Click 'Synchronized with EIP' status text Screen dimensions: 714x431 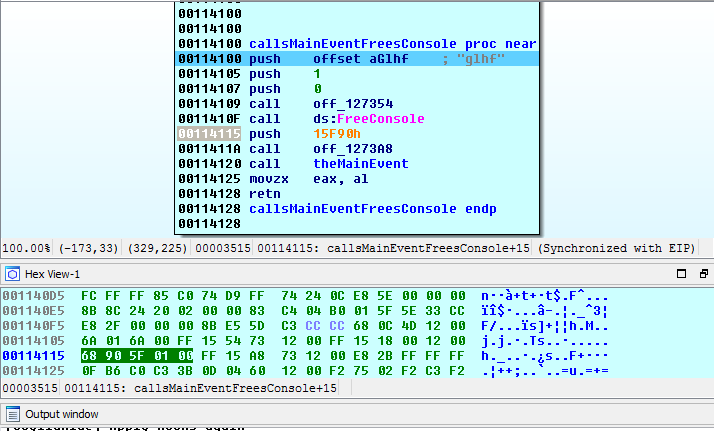click(x=617, y=248)
